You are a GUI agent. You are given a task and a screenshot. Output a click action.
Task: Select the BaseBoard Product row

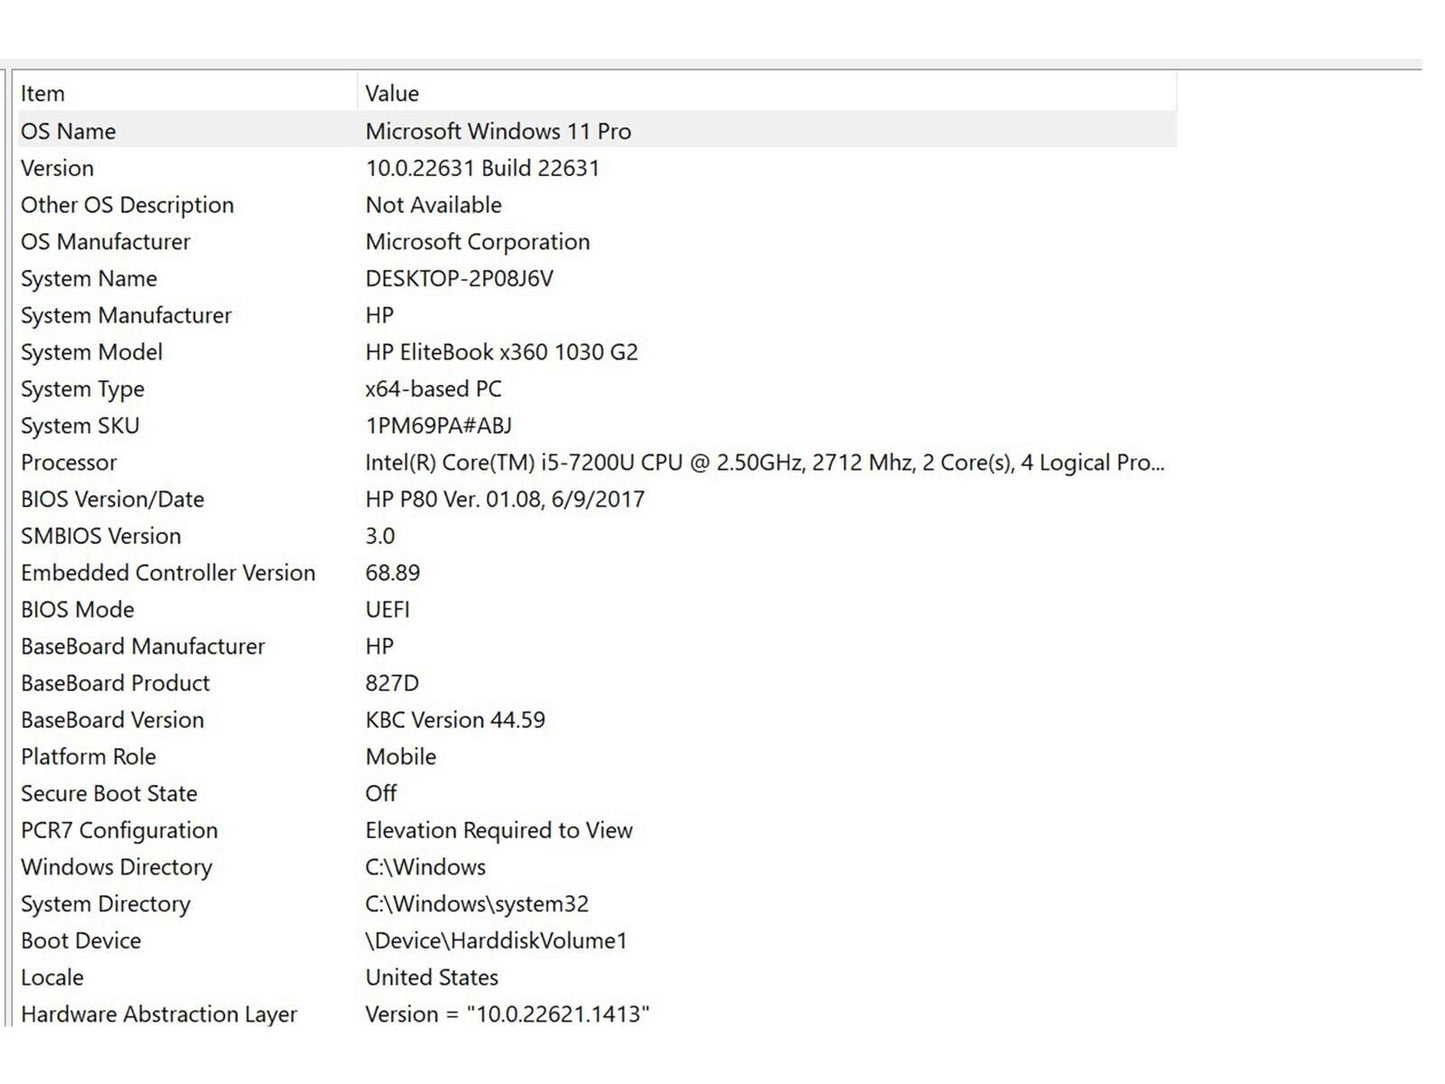coord(115,683)
